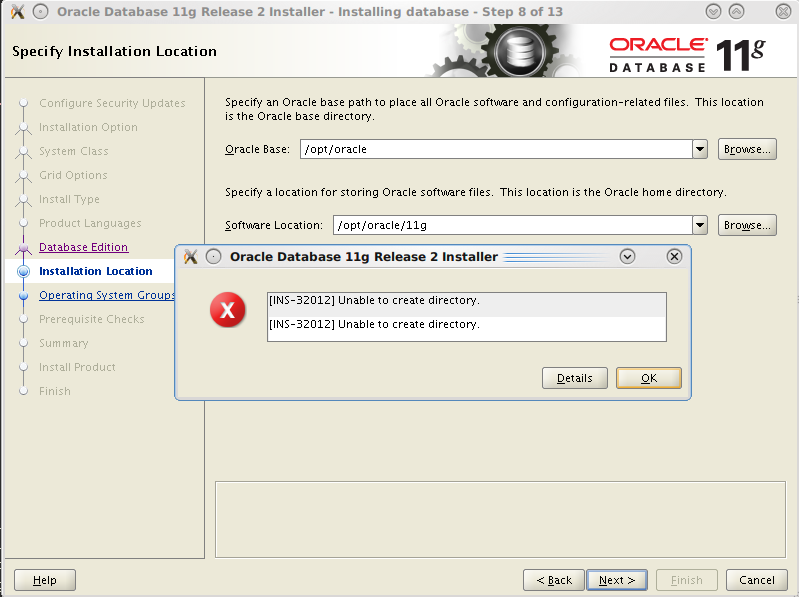Click the error dialog shade arrow icon

tap(627, 256)
